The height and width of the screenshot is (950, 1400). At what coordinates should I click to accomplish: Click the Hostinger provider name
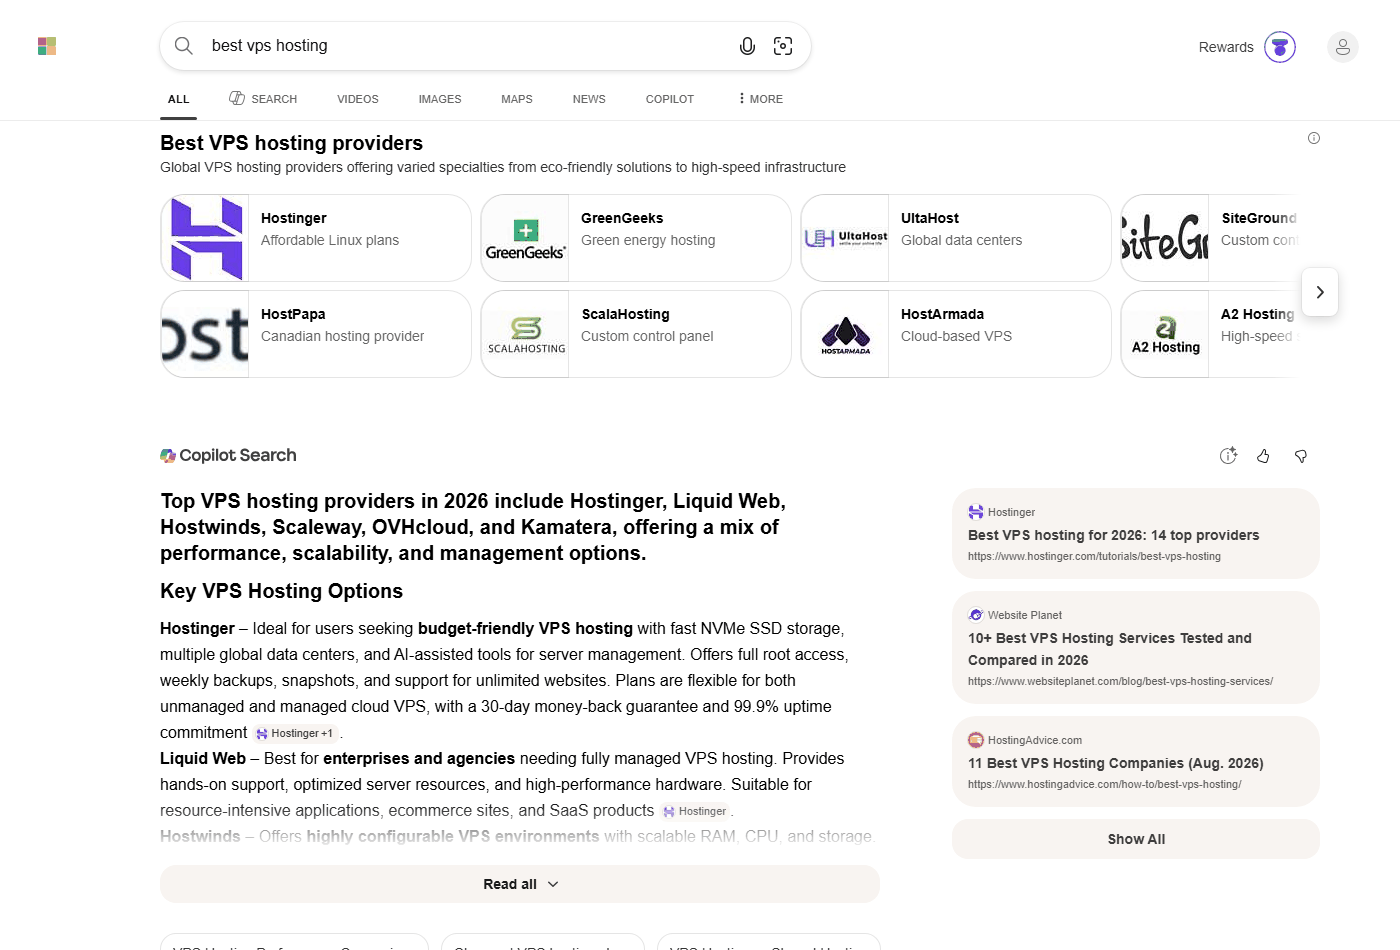coord(294,218)
